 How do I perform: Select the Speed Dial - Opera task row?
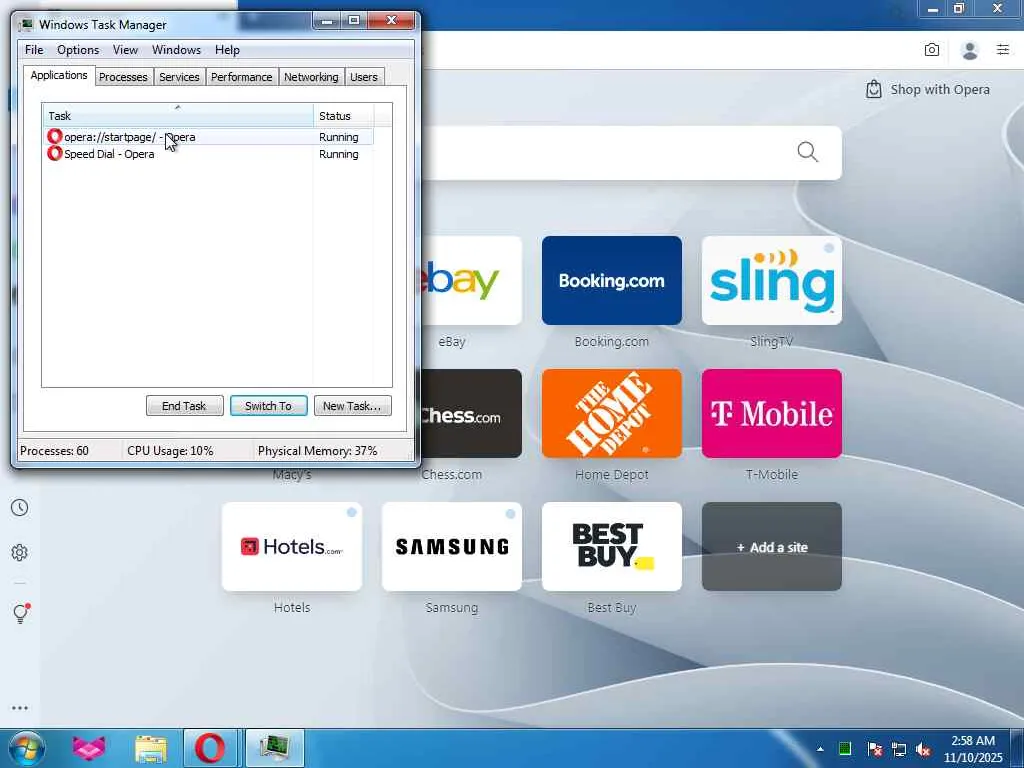pos(208,153)
